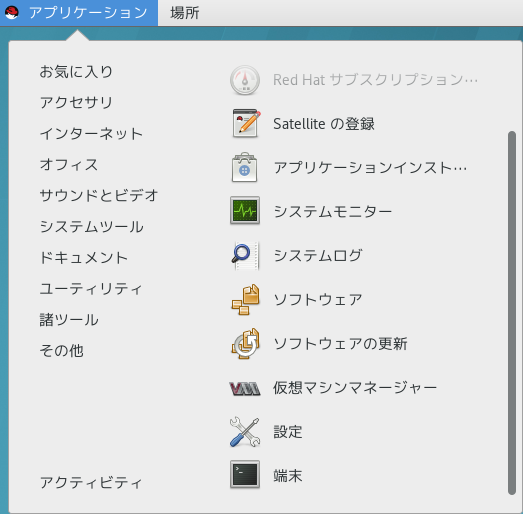Open the アプリケーション menu in top bar
The width and height of the screenshot is (523, 514).
[x=79, y=13]
